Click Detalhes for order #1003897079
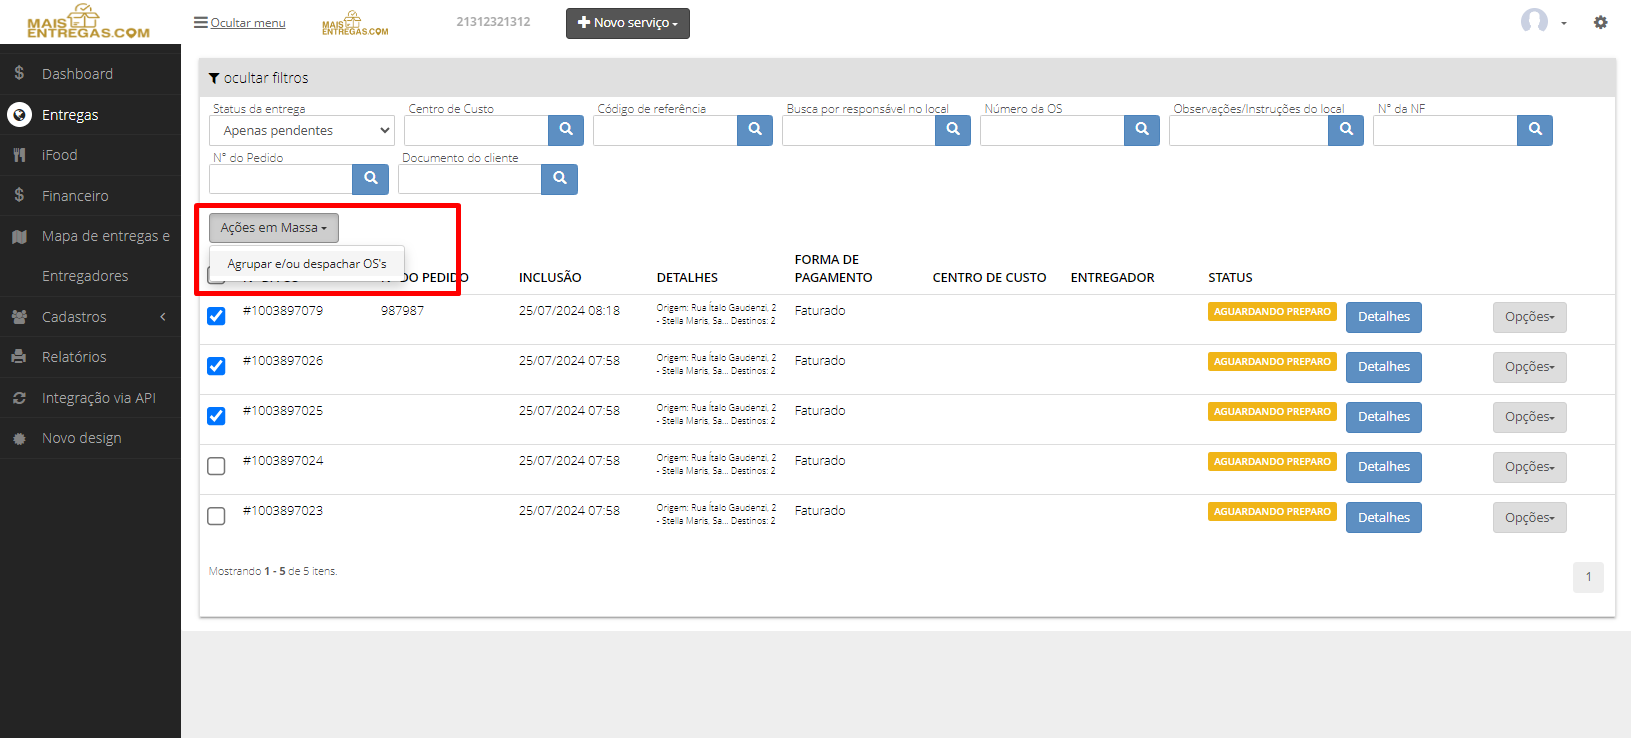Image resolution: width=1631 pixels, height=738 pixels. (x=1384, y=317)
